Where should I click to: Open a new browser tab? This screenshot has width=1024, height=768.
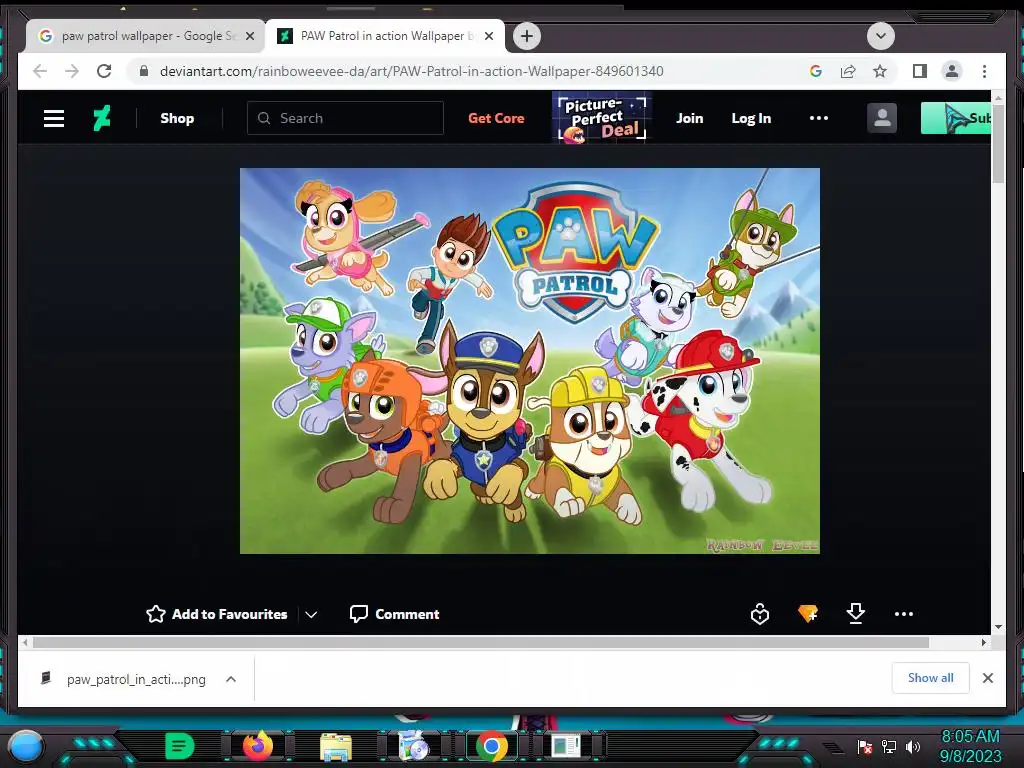(527, 36)
